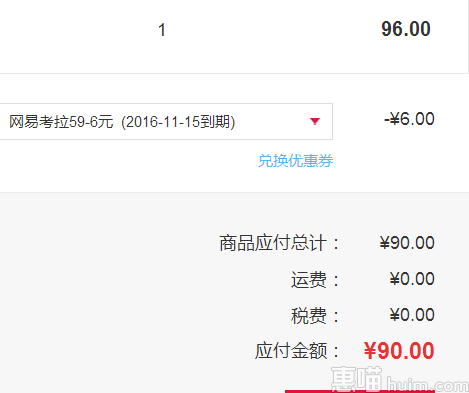Click the item quantity value 1

(x=162, y=30)
